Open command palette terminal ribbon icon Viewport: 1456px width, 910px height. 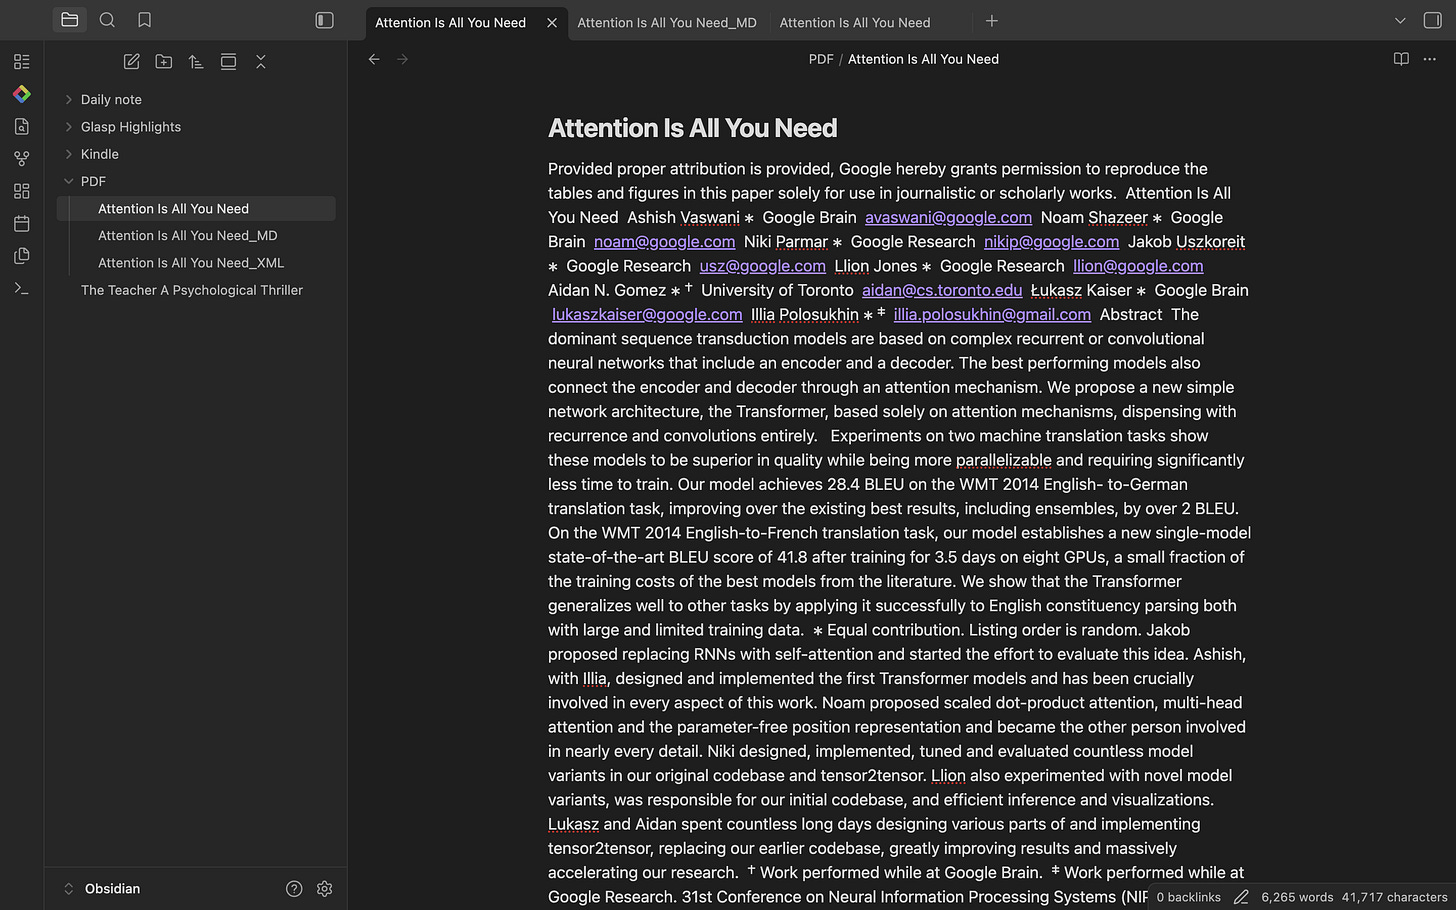[22, 288]
